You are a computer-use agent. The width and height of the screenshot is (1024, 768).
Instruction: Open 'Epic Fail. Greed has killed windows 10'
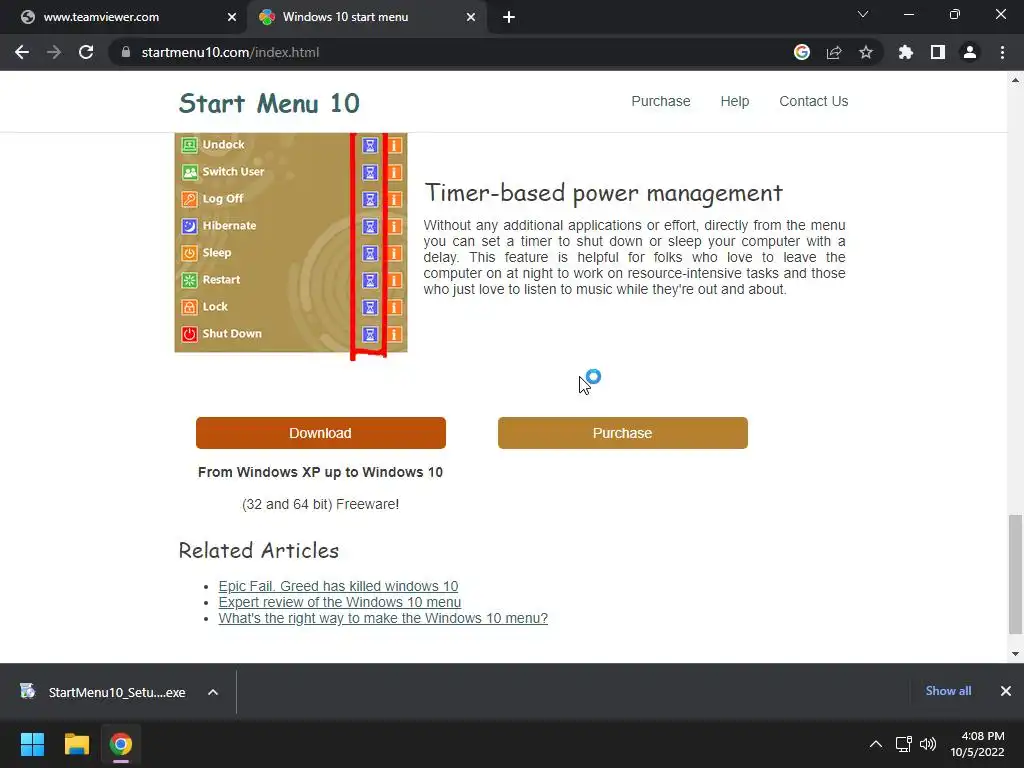338,586
